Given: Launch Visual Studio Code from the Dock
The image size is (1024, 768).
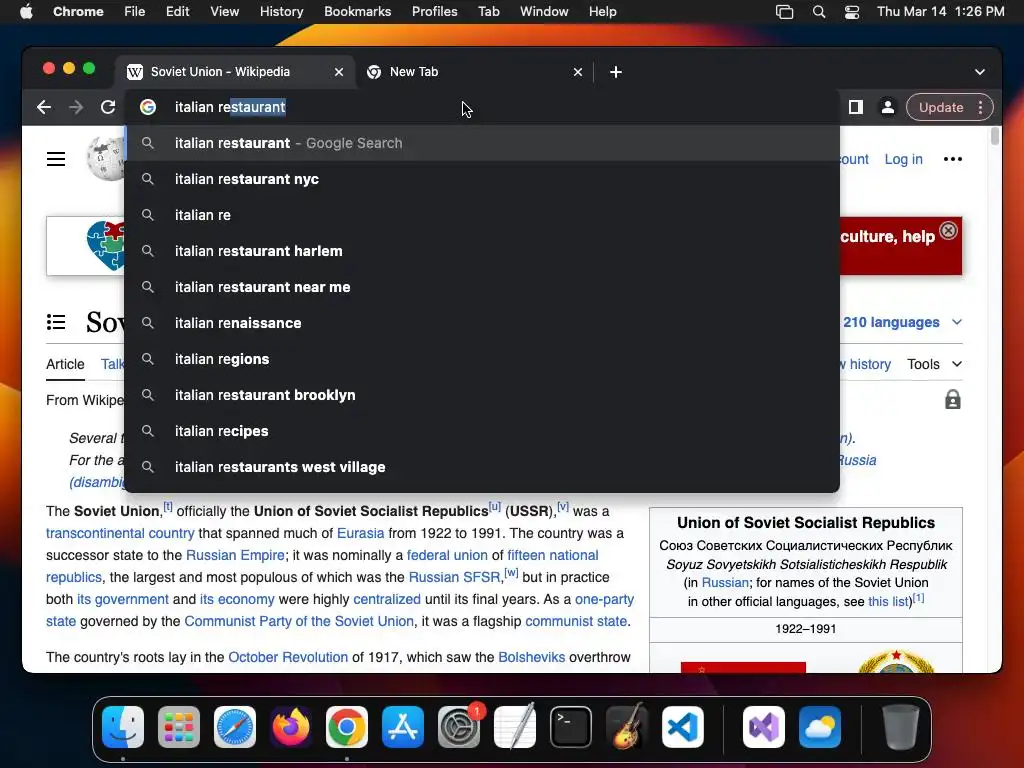Looking at the screenshot, I should pyautogui.click(x=682, y=726).
